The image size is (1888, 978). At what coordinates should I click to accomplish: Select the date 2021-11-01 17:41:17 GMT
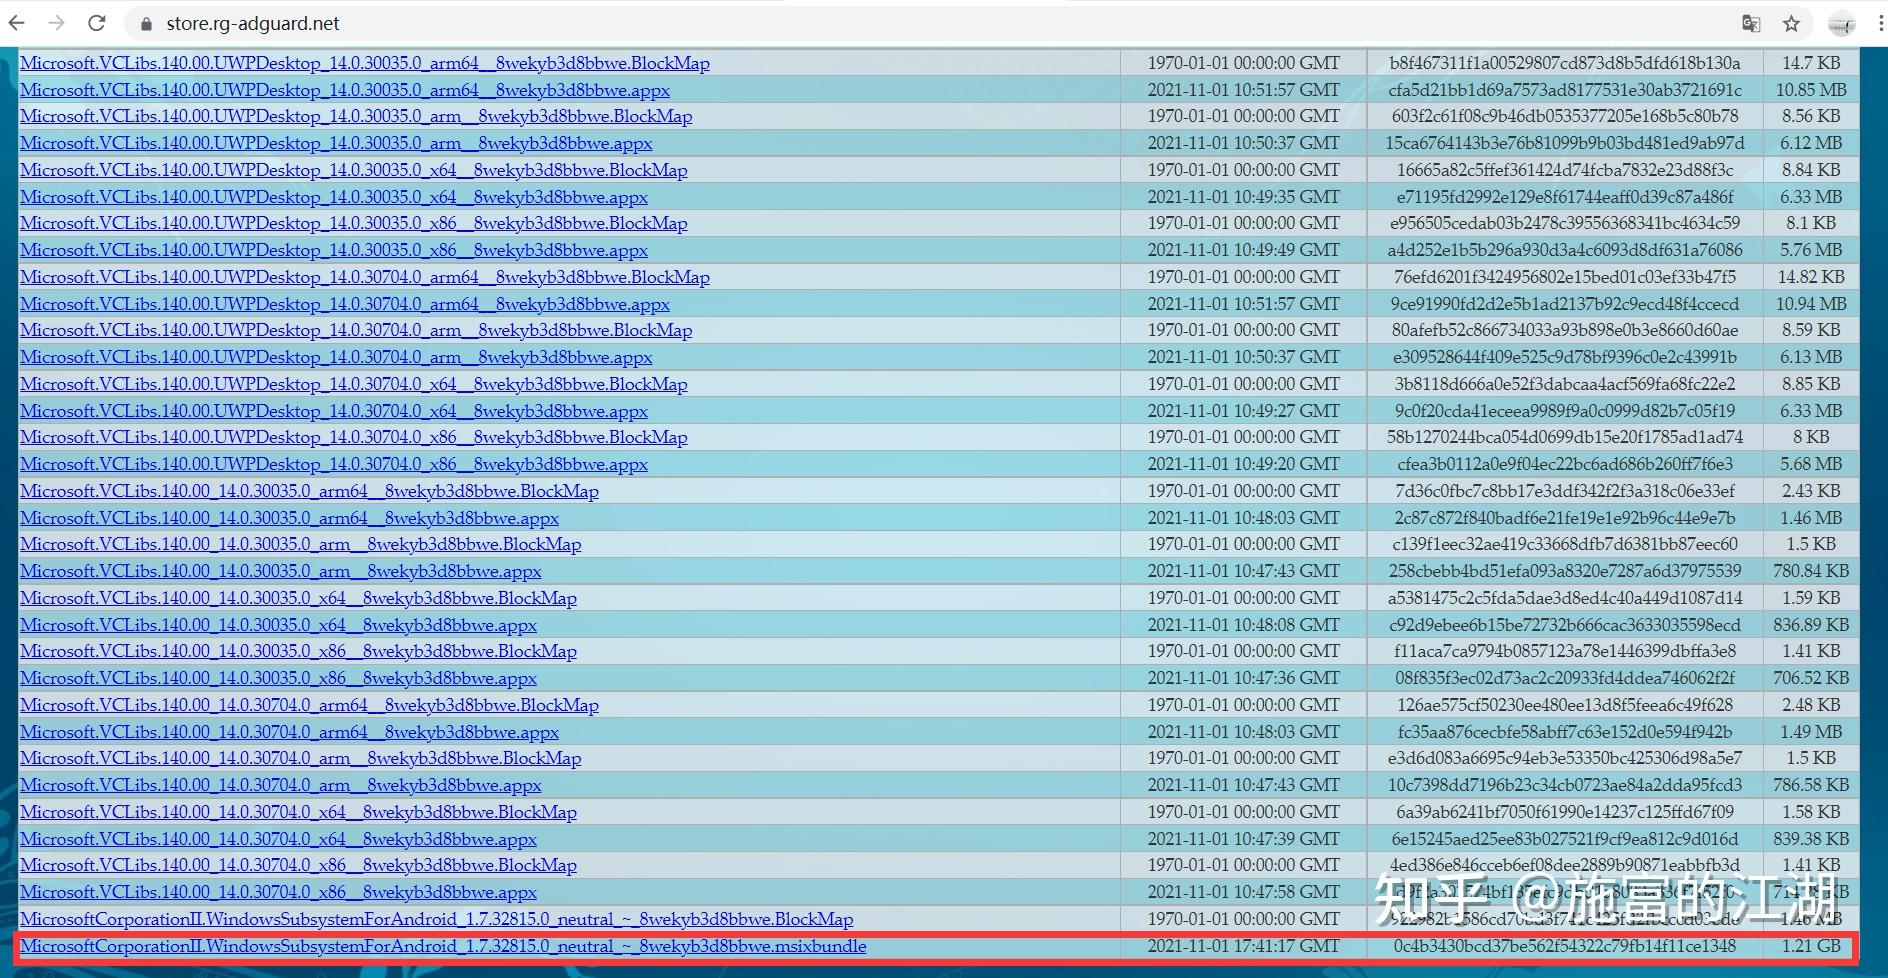point(1243,946)
